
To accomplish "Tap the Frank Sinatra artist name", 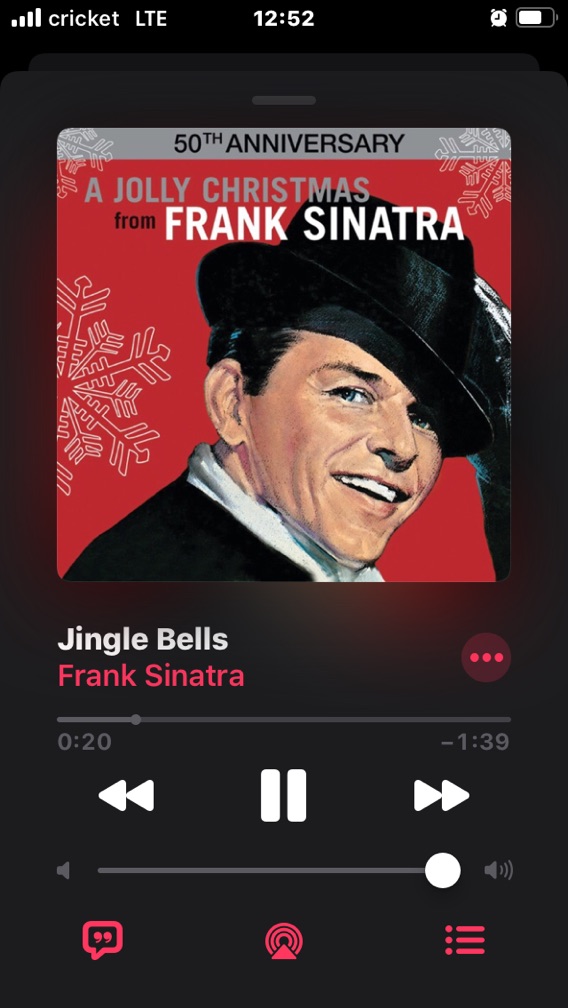I will [x=151, y=676].
